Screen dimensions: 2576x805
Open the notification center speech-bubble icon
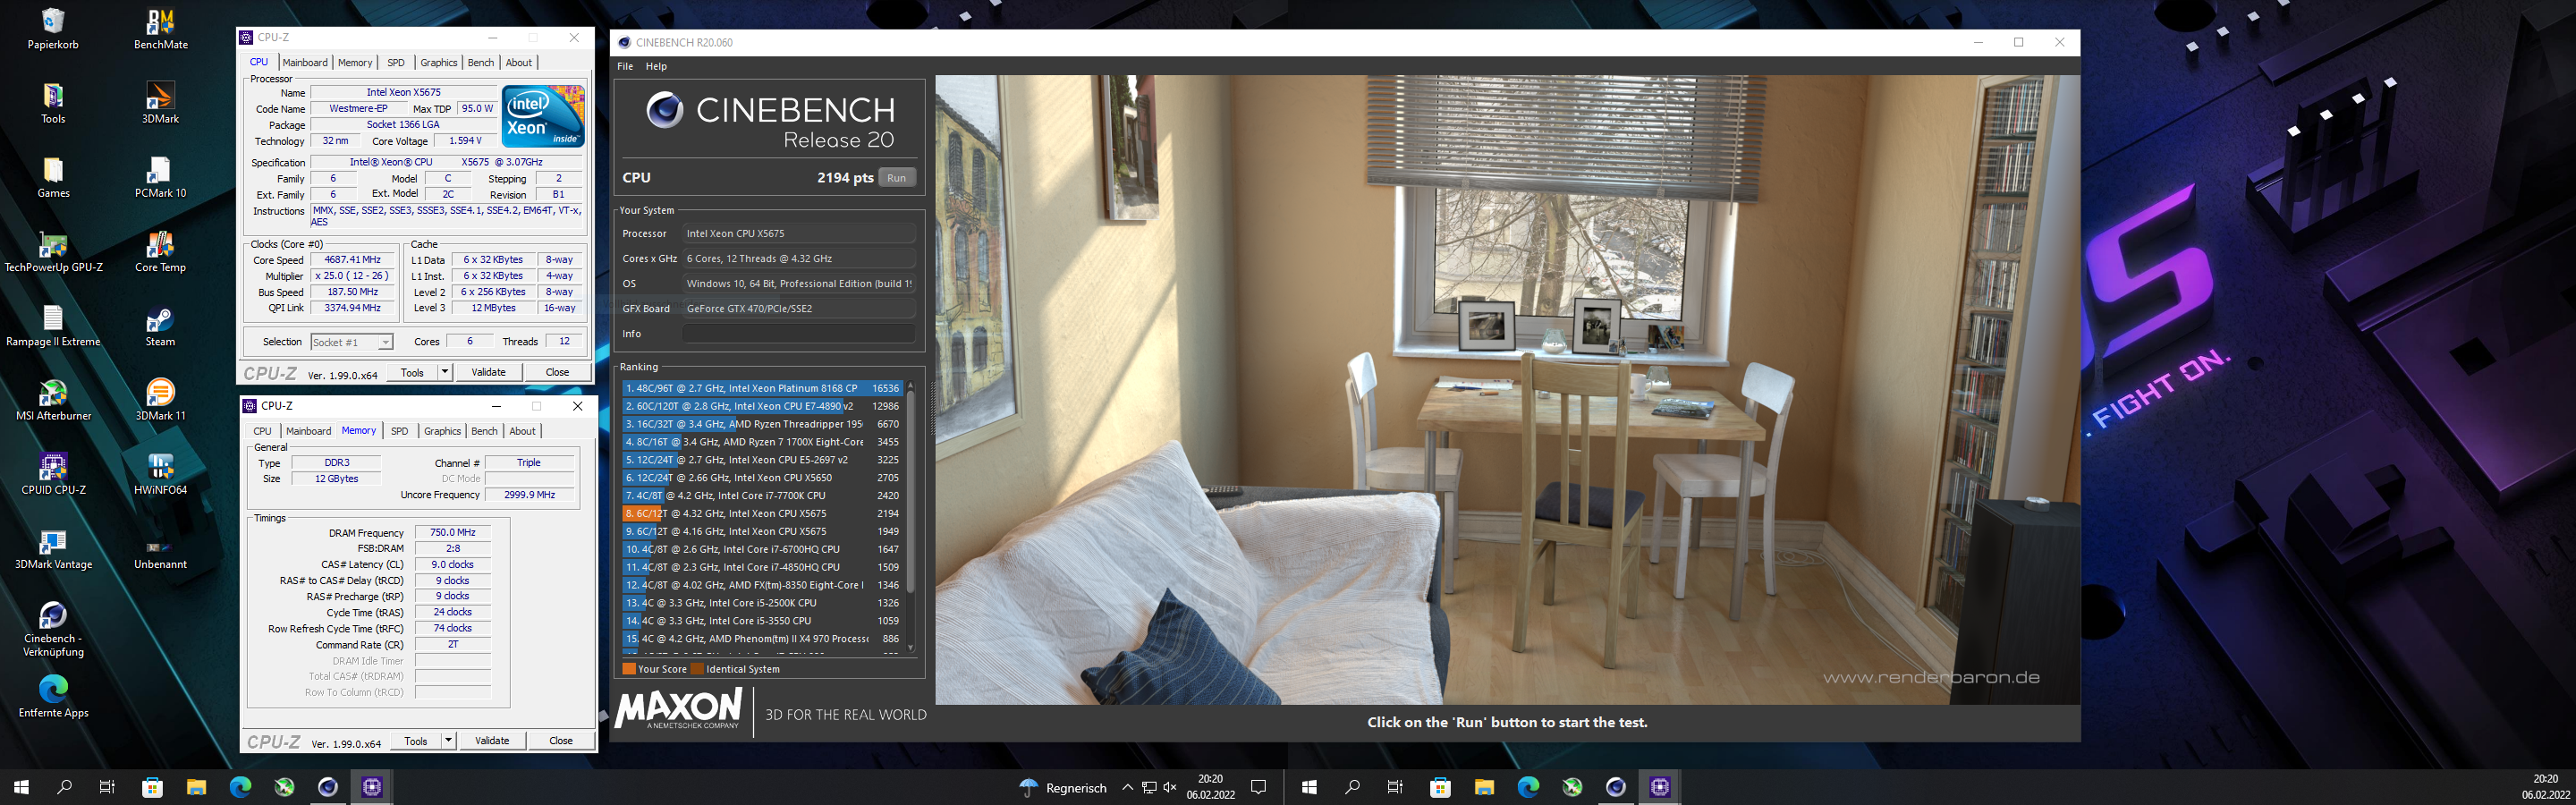[x=1258, y=787]
